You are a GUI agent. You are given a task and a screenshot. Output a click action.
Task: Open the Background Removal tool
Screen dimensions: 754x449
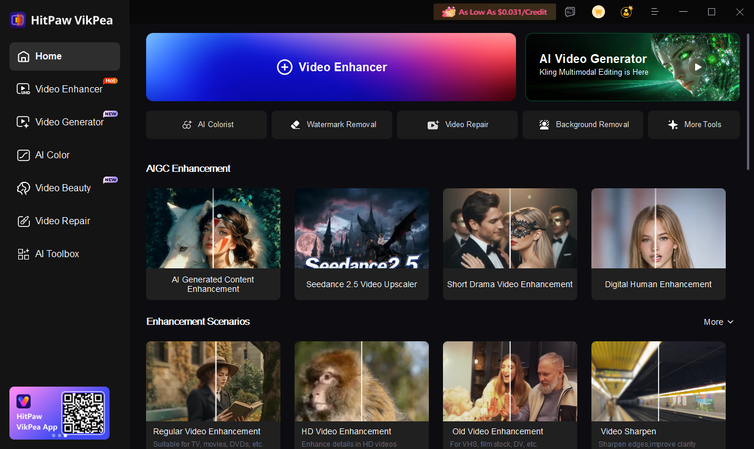tap(583, 125)
